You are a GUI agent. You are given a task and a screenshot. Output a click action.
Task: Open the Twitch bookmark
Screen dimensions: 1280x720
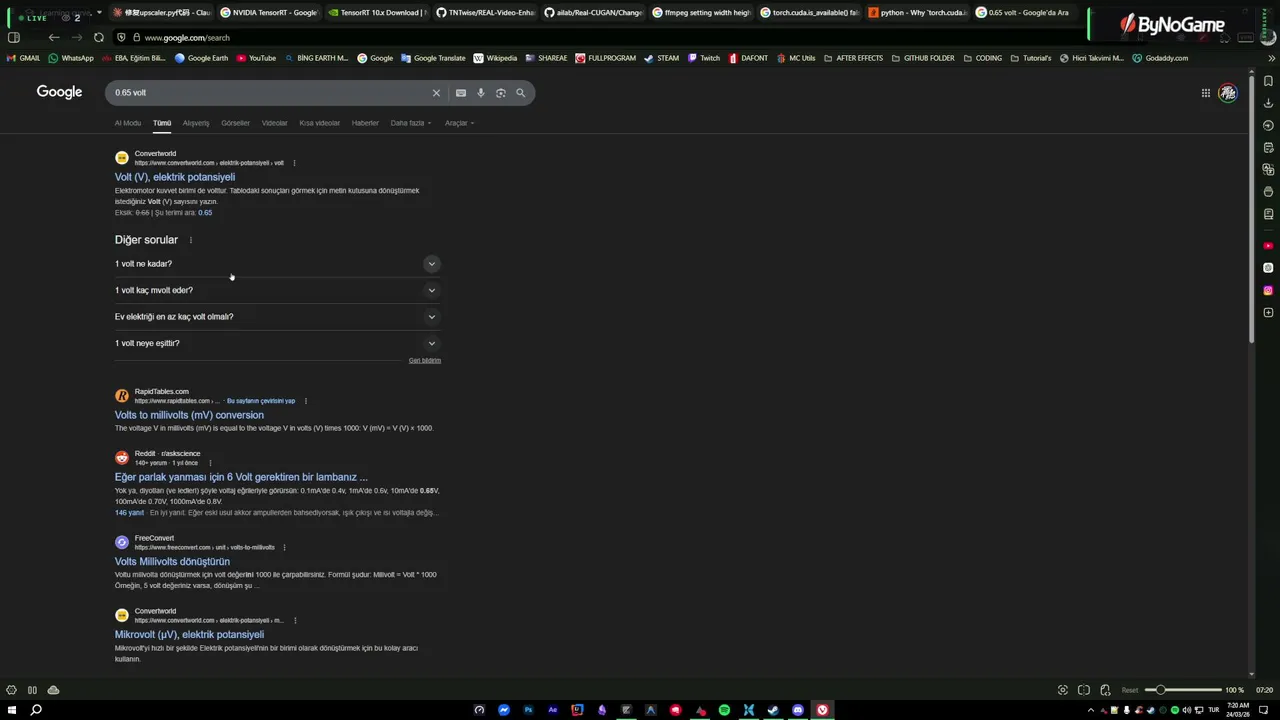[704, 58]
